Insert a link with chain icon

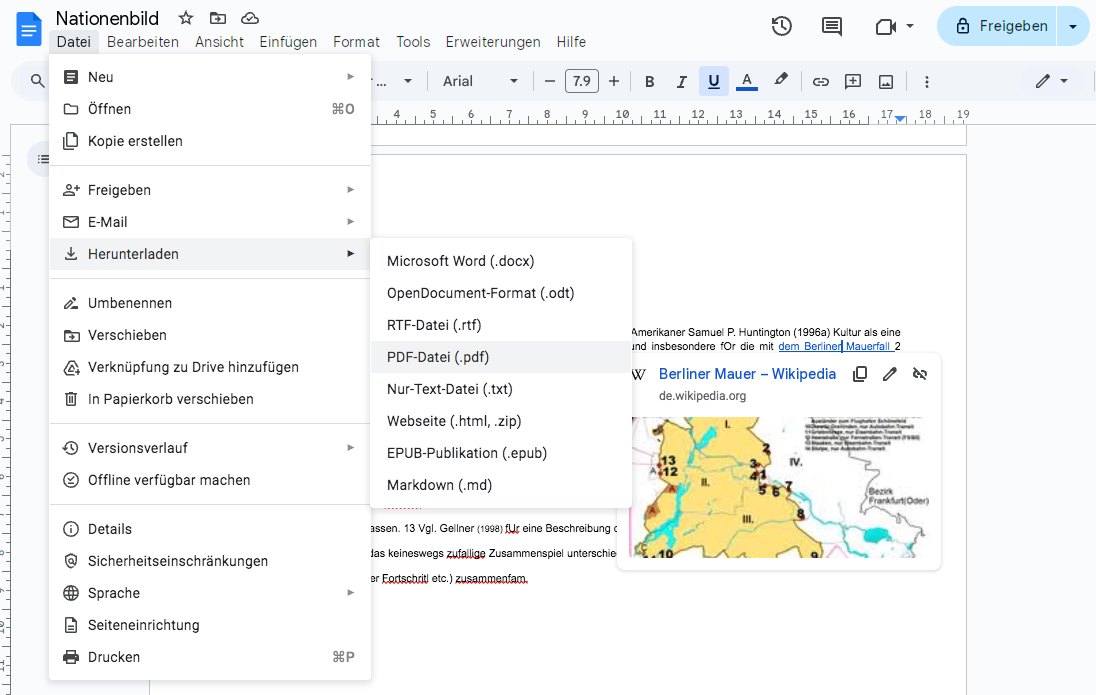821,82
